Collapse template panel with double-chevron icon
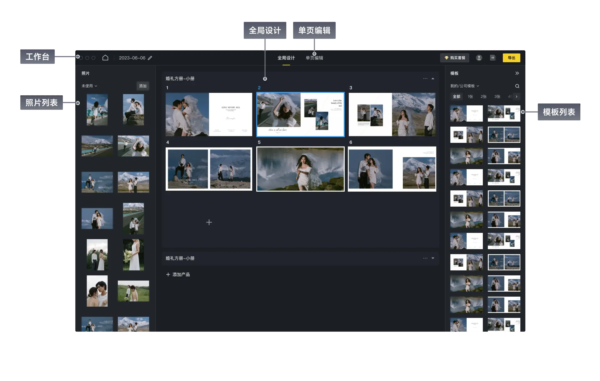600x381 pixels. 517,73
